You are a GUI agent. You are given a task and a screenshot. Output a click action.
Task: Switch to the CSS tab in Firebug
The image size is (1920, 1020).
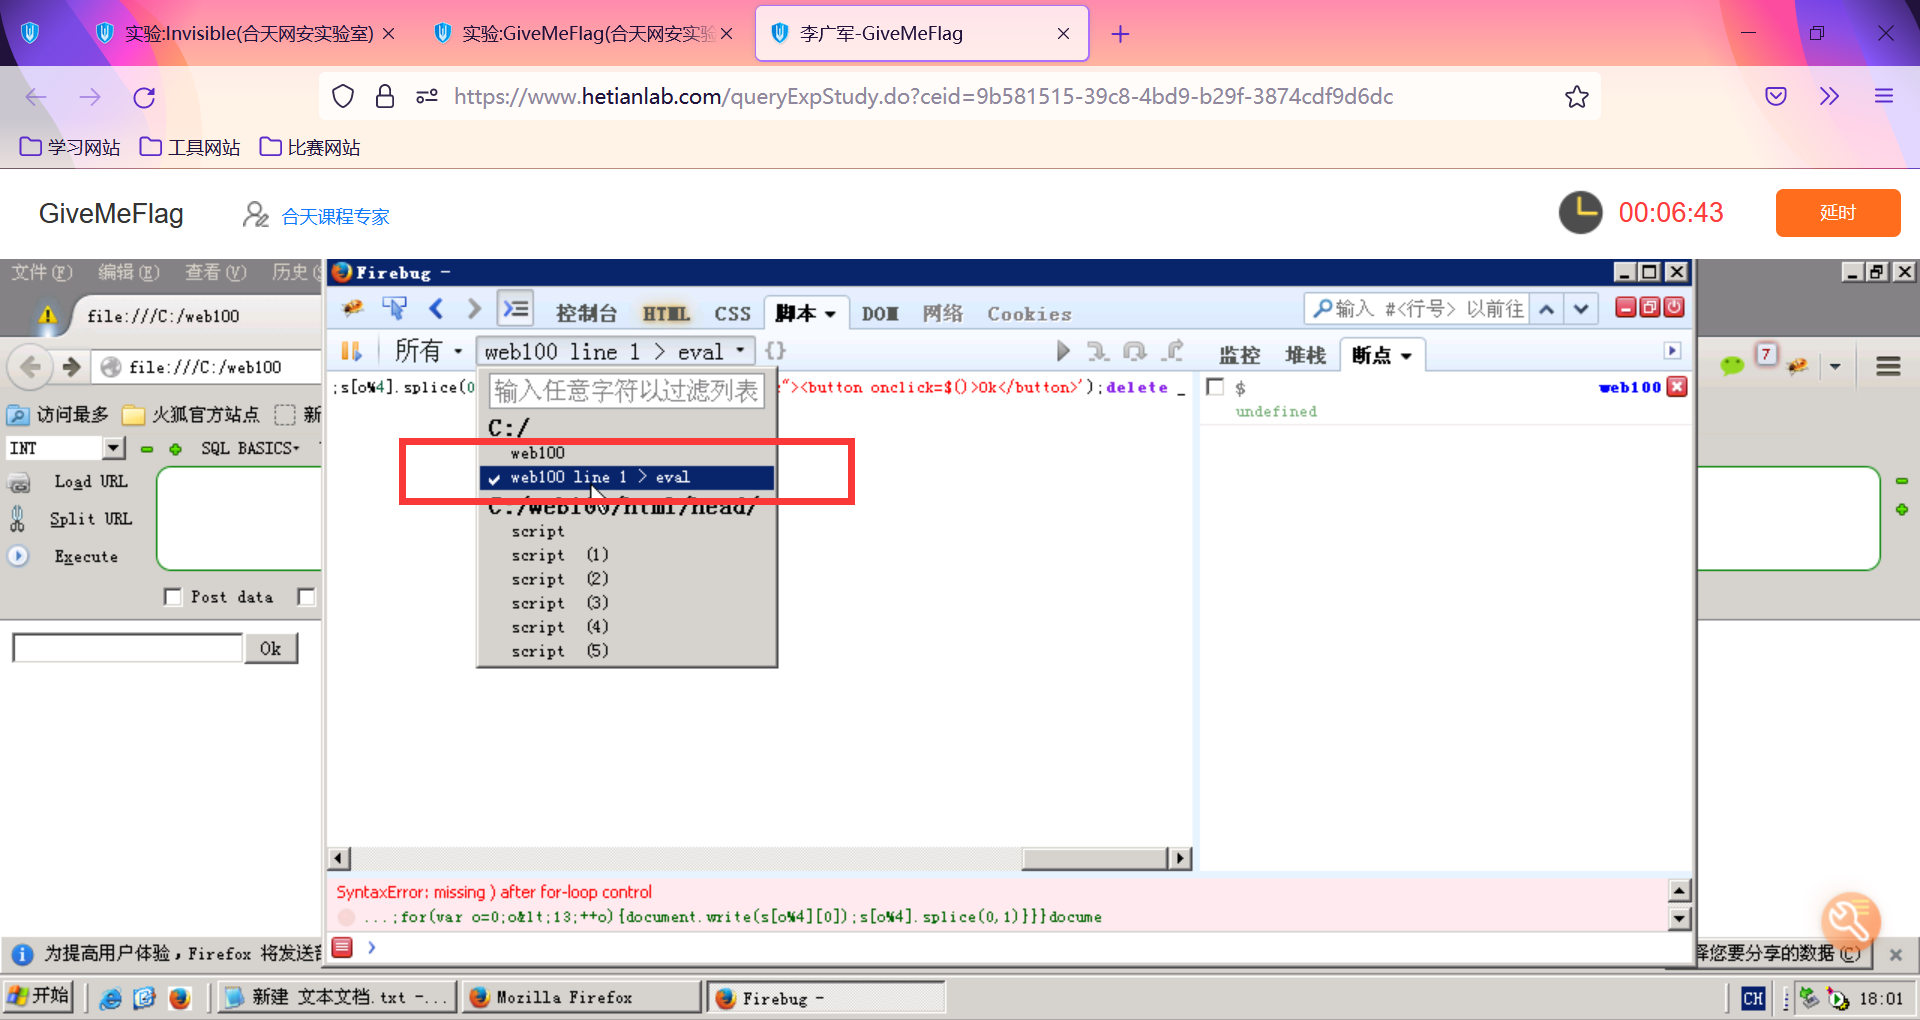coord(732,314)
